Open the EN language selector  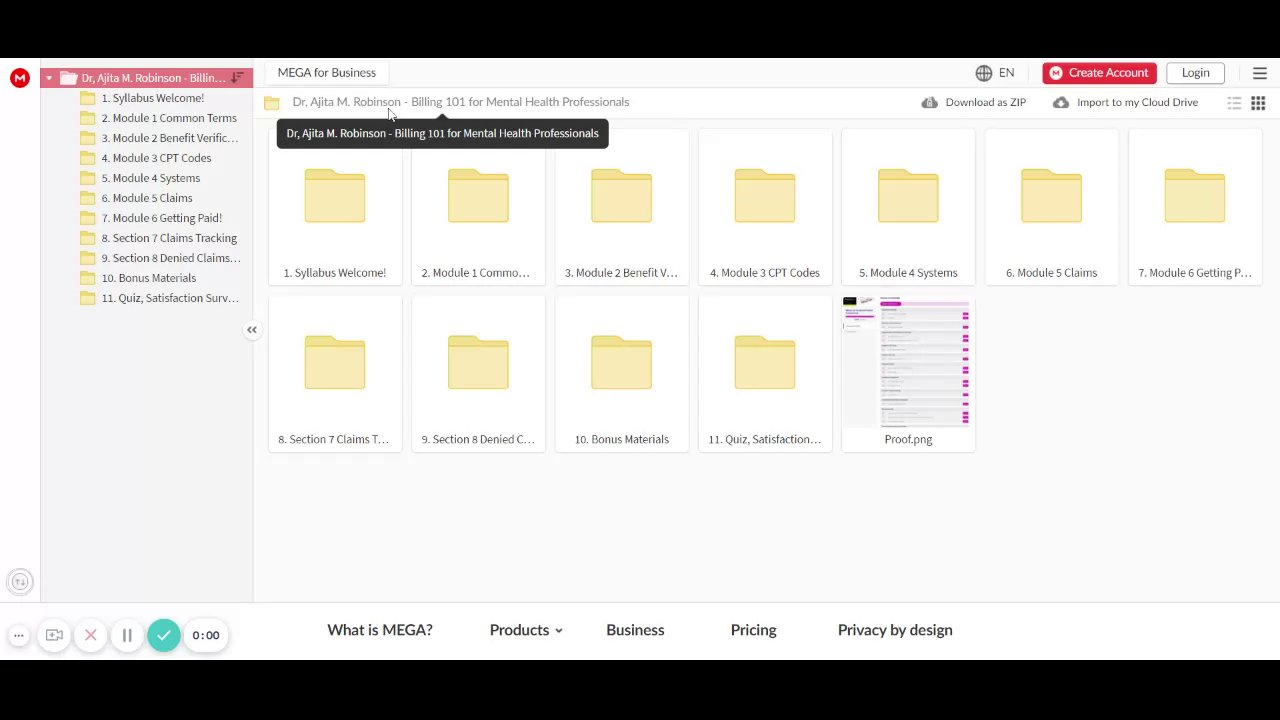1006,73
